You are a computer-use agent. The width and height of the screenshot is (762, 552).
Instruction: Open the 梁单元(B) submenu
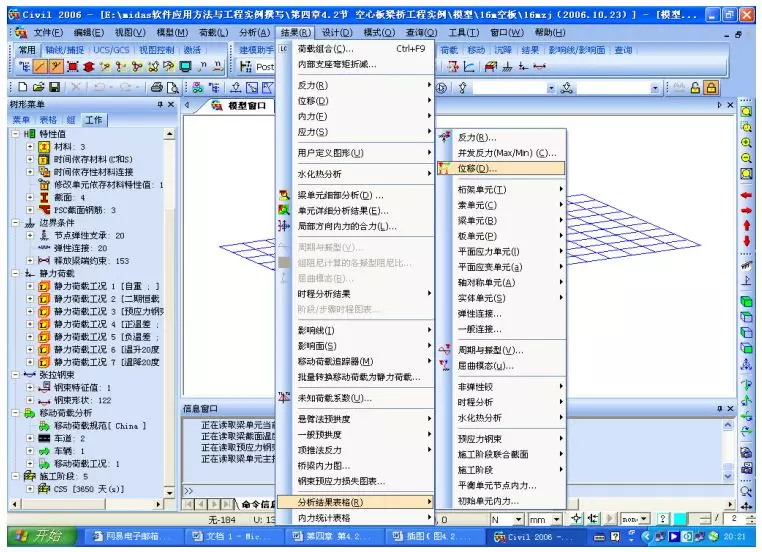click(501, 221)
